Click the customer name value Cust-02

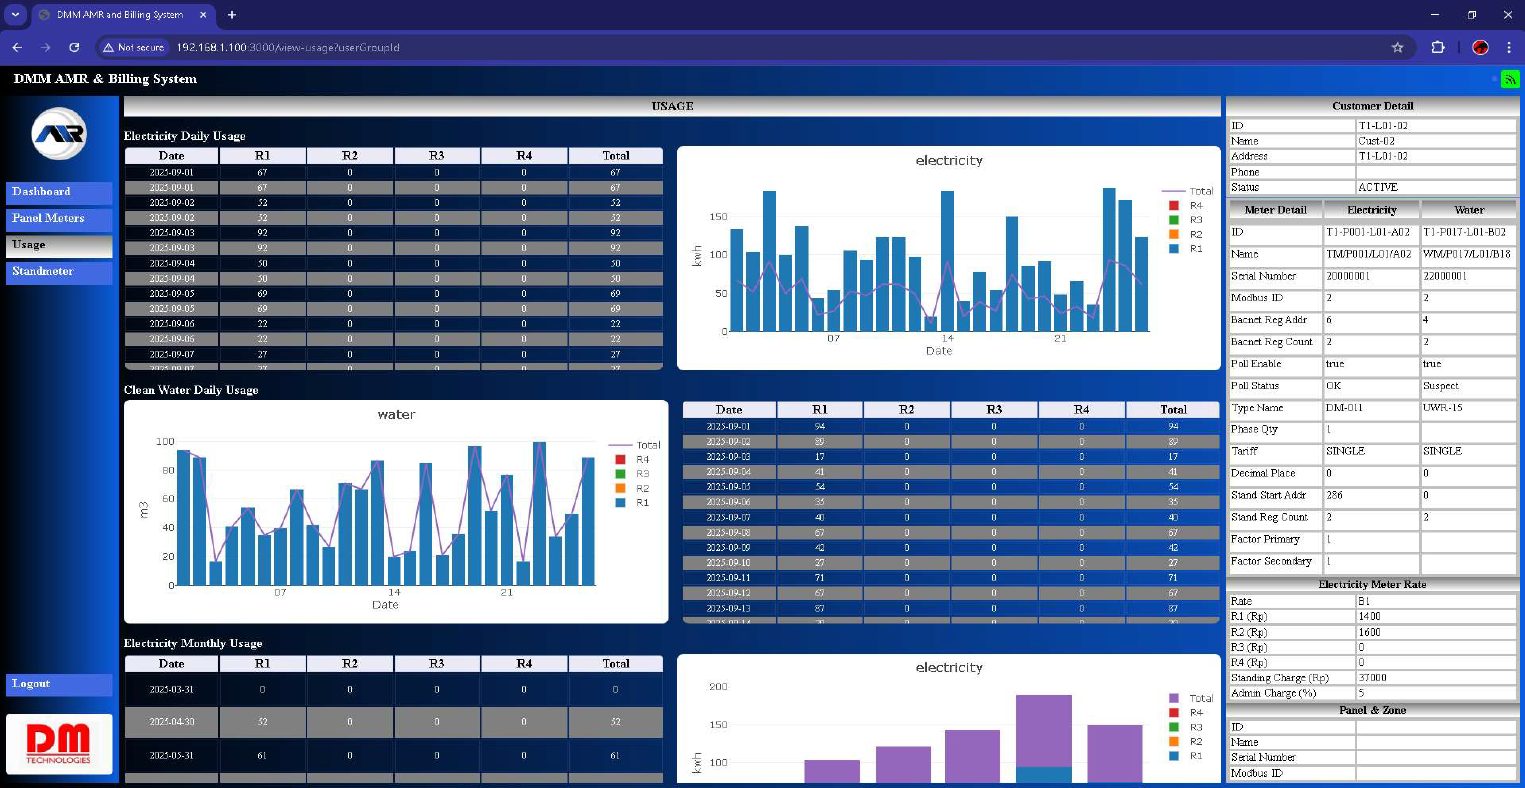coord(1436,141)
